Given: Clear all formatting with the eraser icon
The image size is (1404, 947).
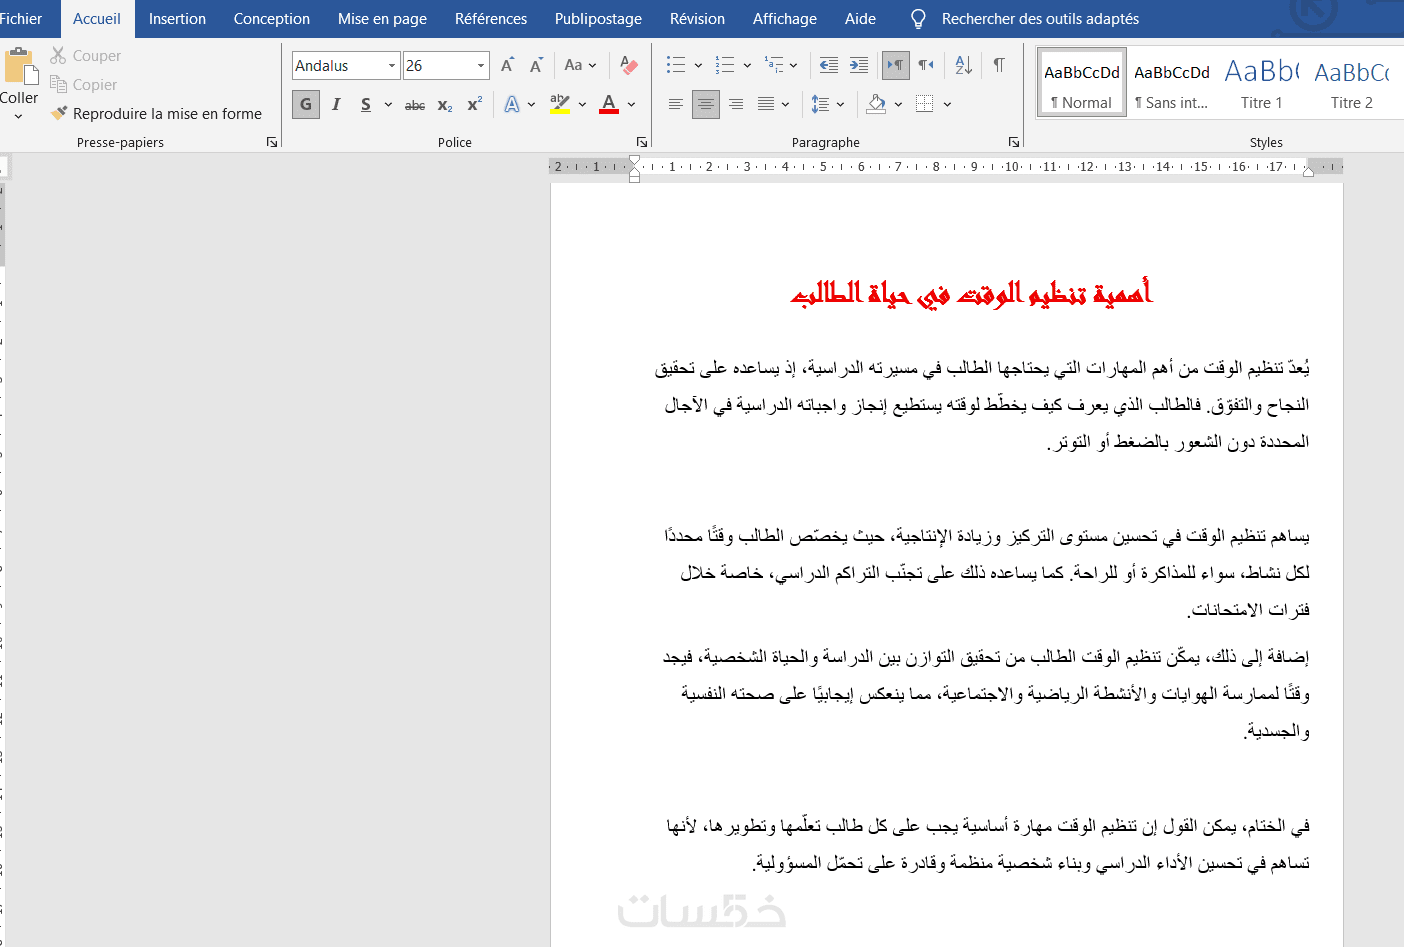Looking at the screenshot, I should [x=629, y=65].
